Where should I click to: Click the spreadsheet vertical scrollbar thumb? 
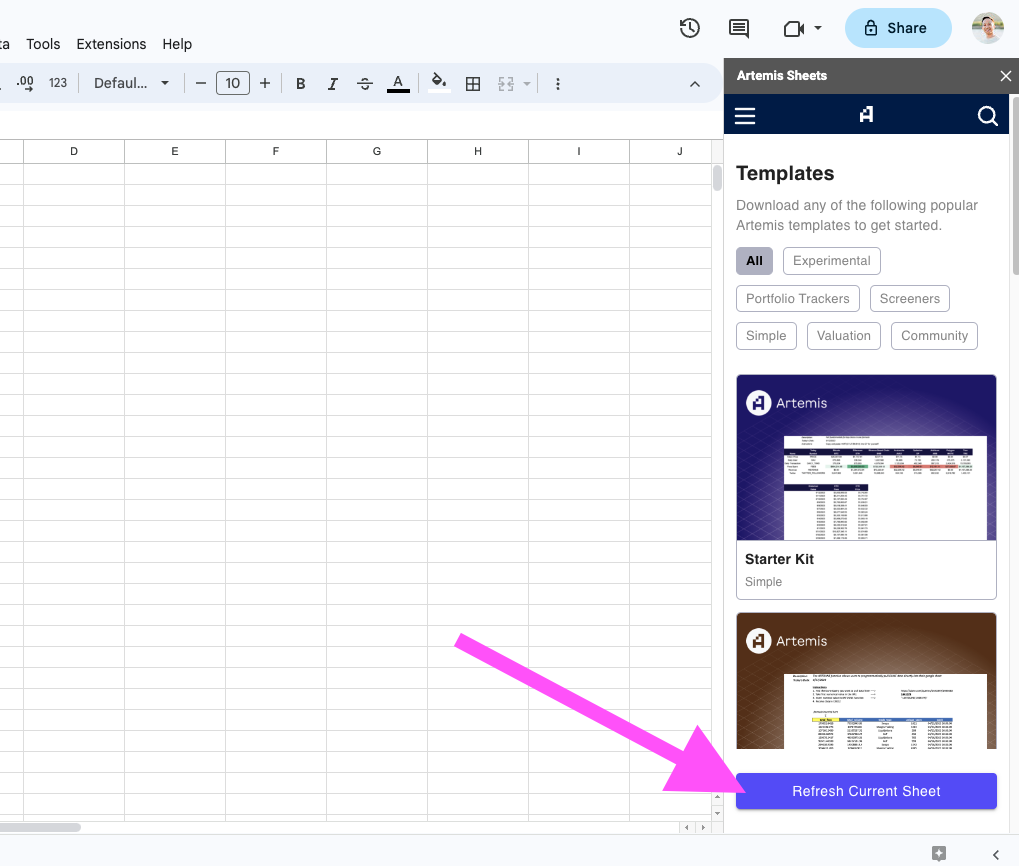tap(717, 178)
